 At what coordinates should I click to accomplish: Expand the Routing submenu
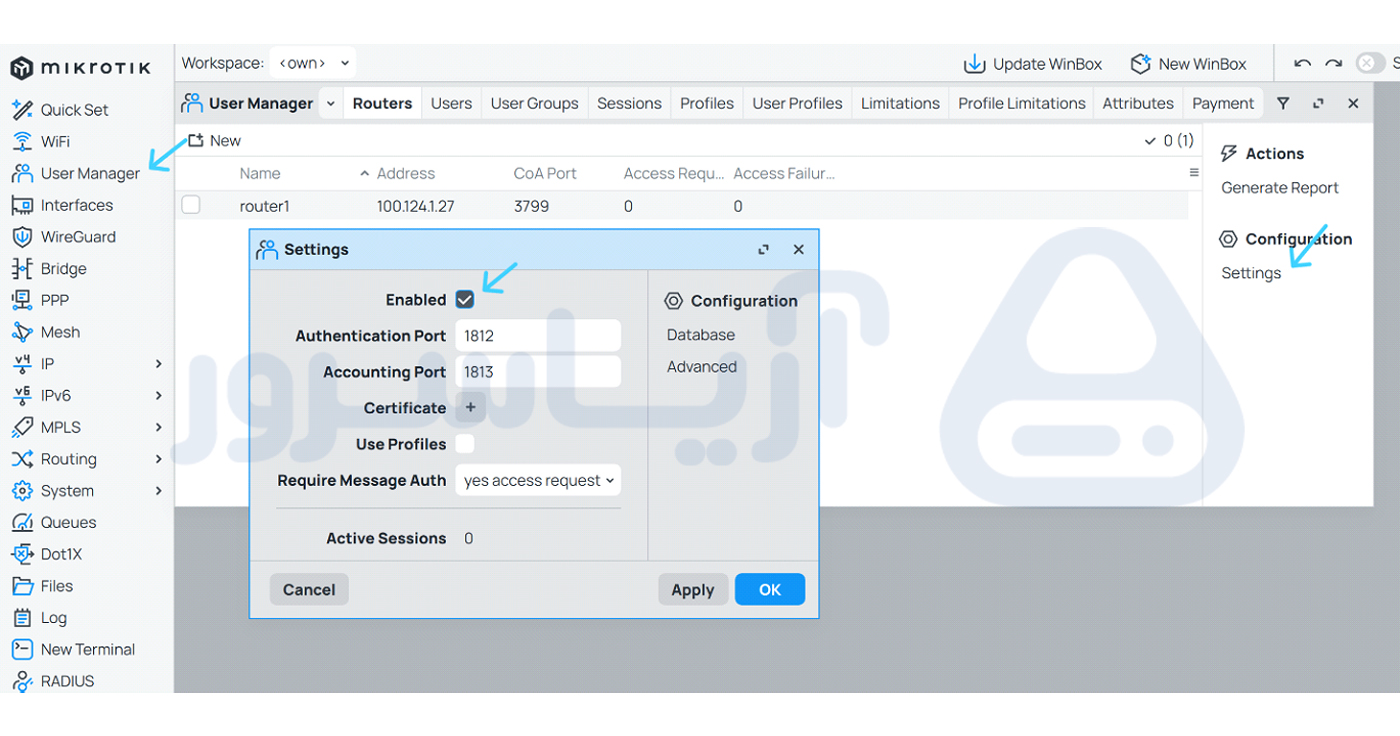click(x=158, y=460)
